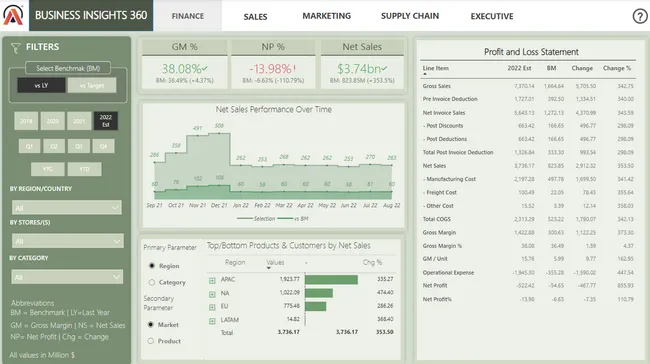Click the GM % KPI card
Image resolution: width=650 pixels, height=364 pixels.
184,64
